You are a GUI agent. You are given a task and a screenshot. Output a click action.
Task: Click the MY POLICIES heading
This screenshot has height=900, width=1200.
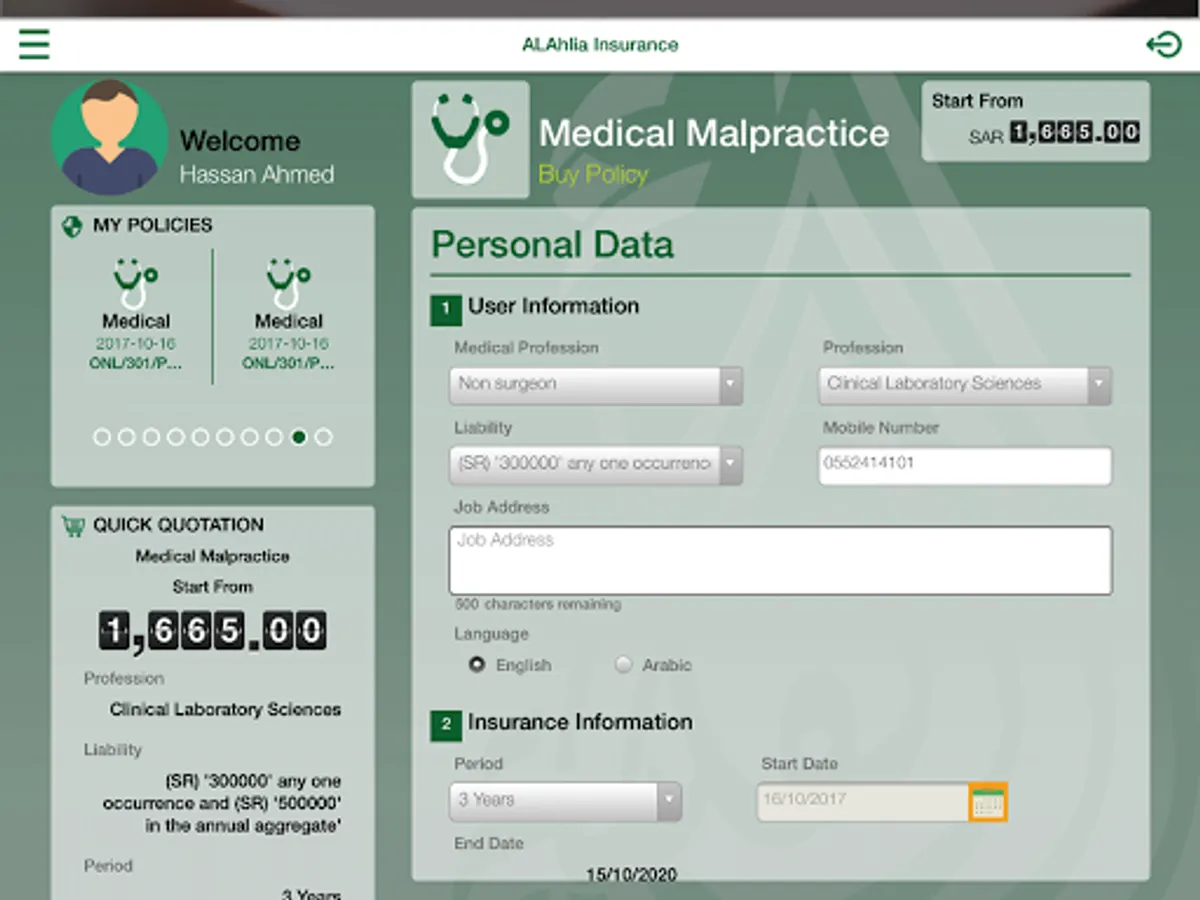pyautogui.click(x=153, y=226)
